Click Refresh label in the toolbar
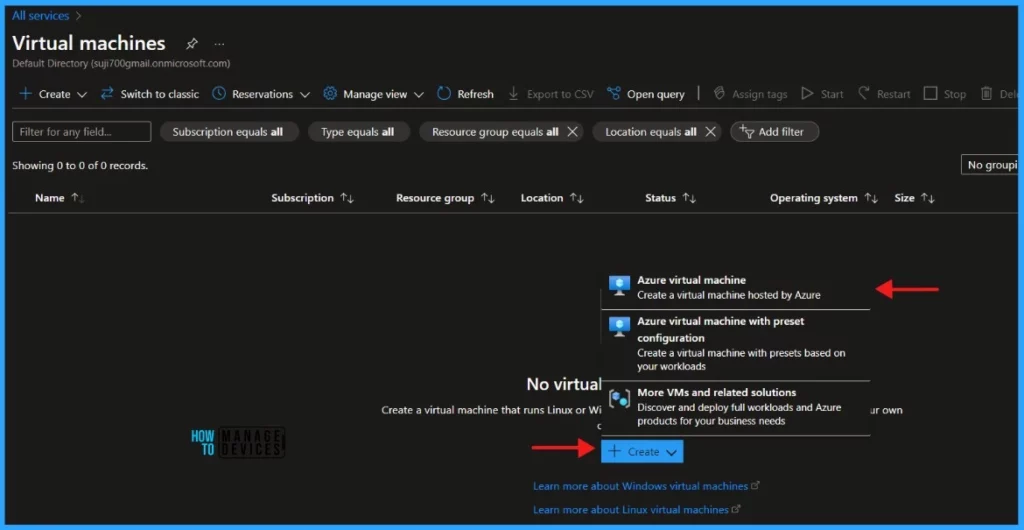 (x=475, y=94)
